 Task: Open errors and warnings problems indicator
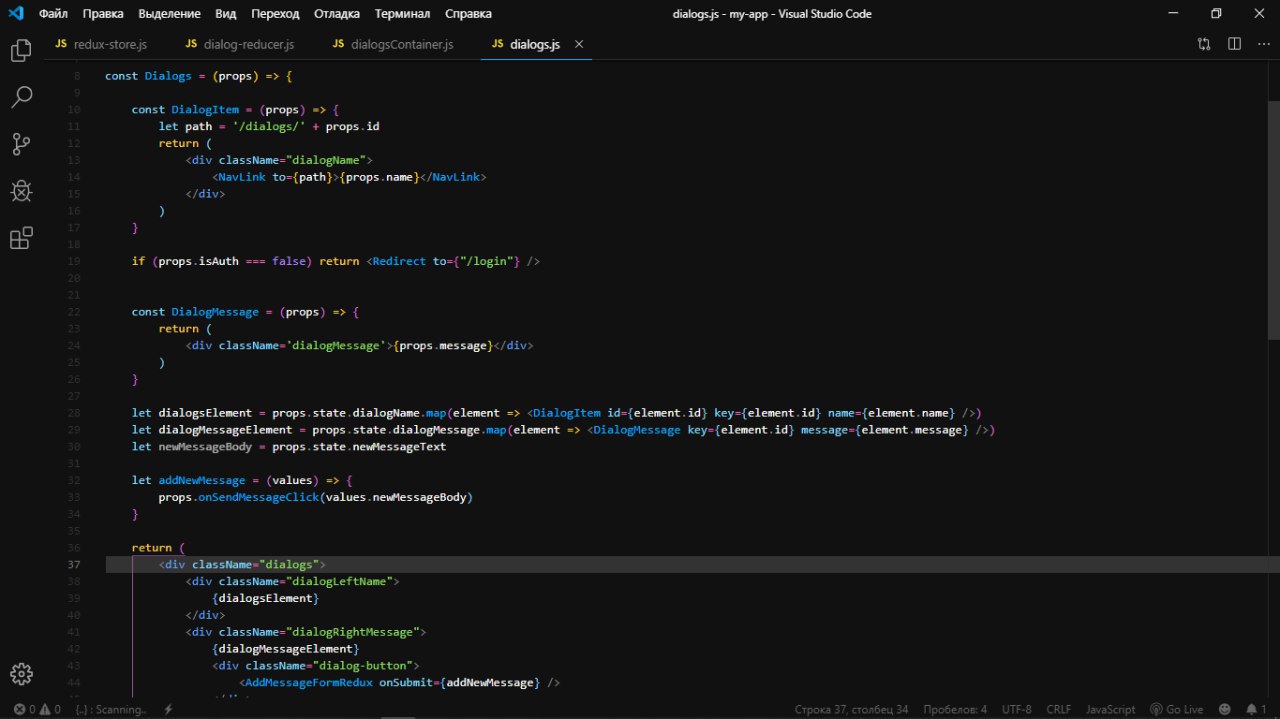pyautogui.click(x=37, y=709)
